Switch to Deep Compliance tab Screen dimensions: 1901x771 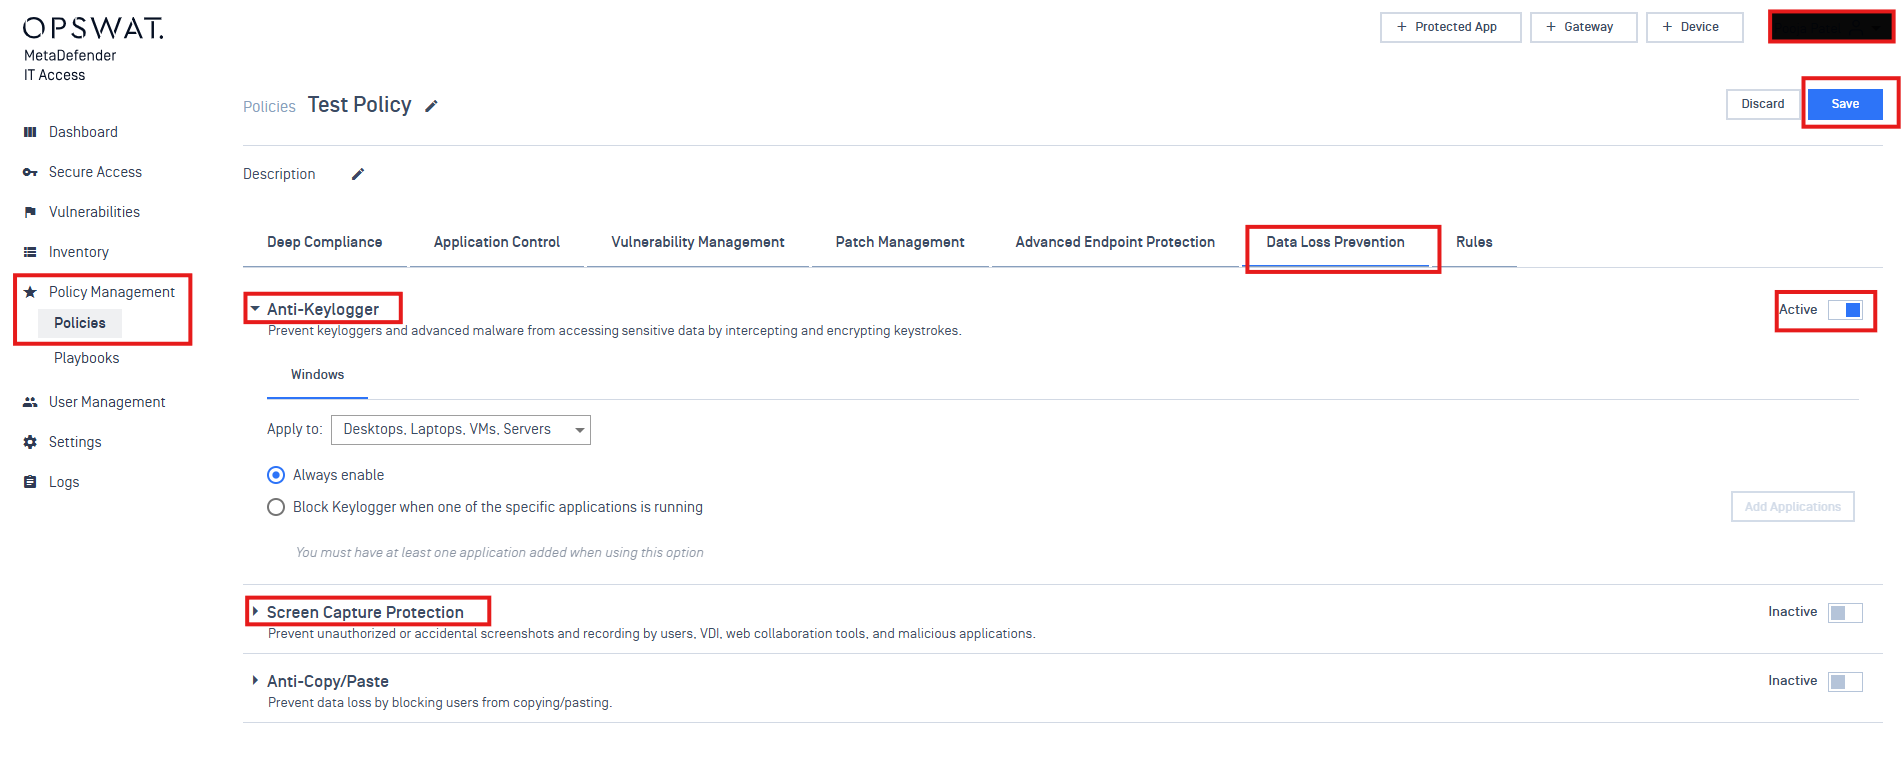point(325,242)
